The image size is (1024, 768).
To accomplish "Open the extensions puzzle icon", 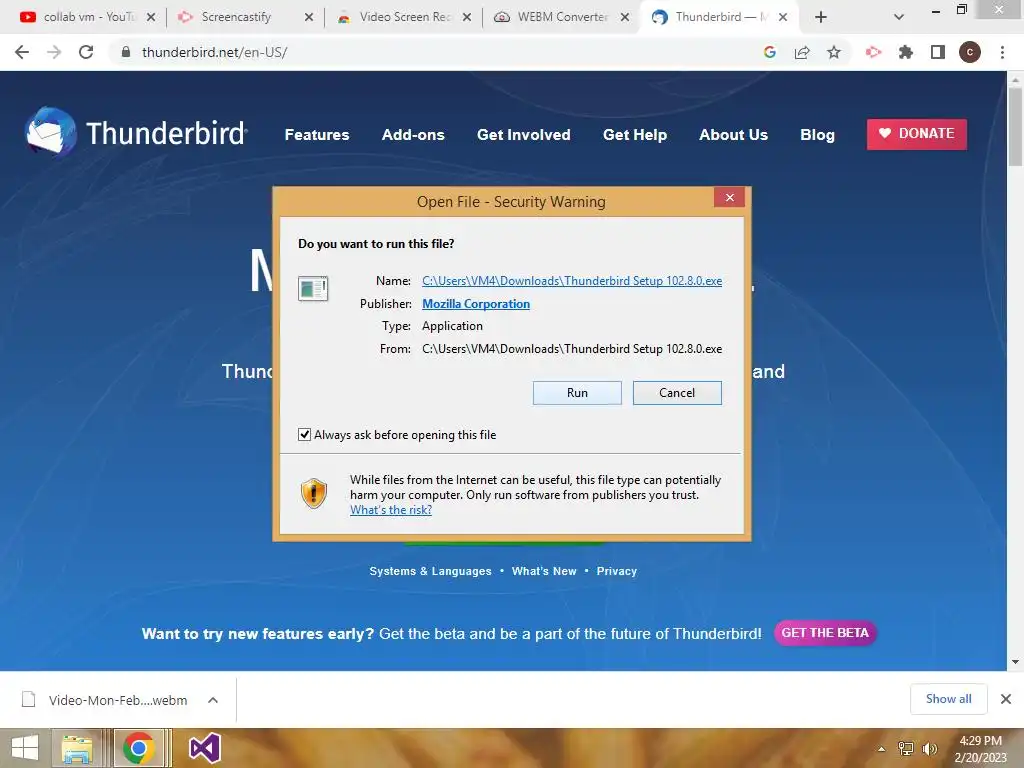I will click(905, 52).
